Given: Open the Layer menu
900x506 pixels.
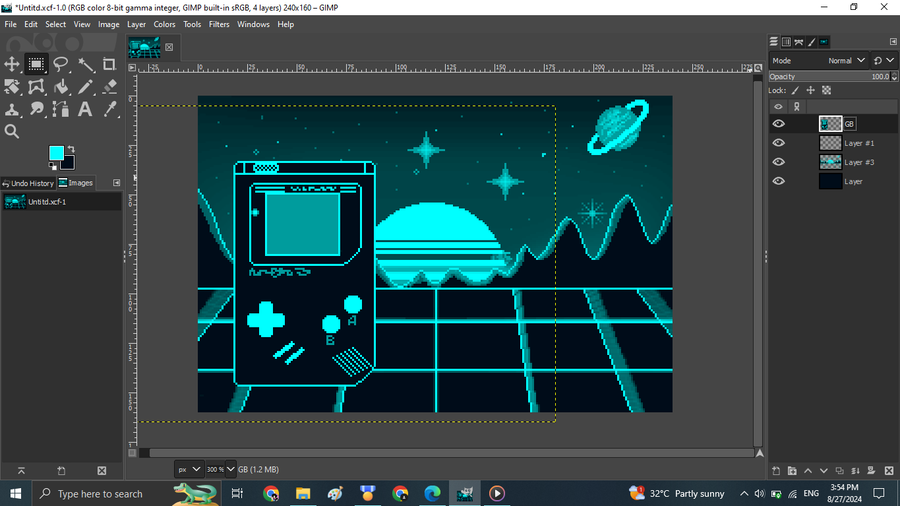Looking at the screenshot, I should point(136,24).
